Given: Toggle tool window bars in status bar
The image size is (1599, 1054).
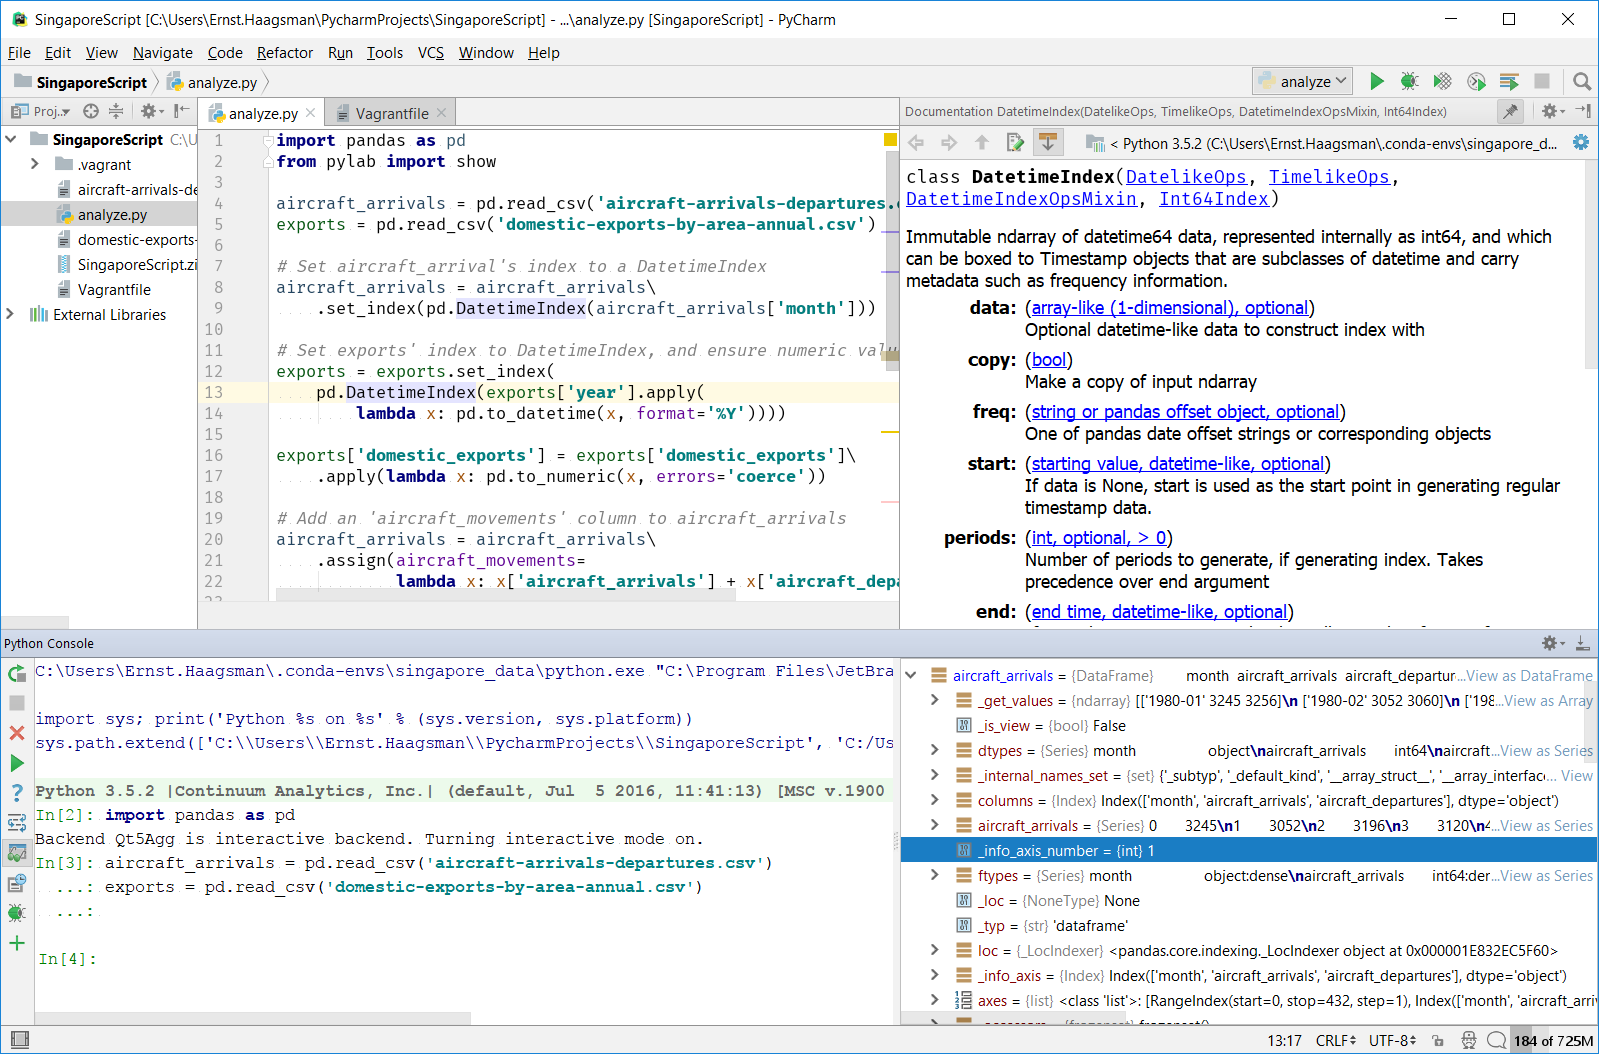Looking at the screenshot, I should (x=19, y=1040).
